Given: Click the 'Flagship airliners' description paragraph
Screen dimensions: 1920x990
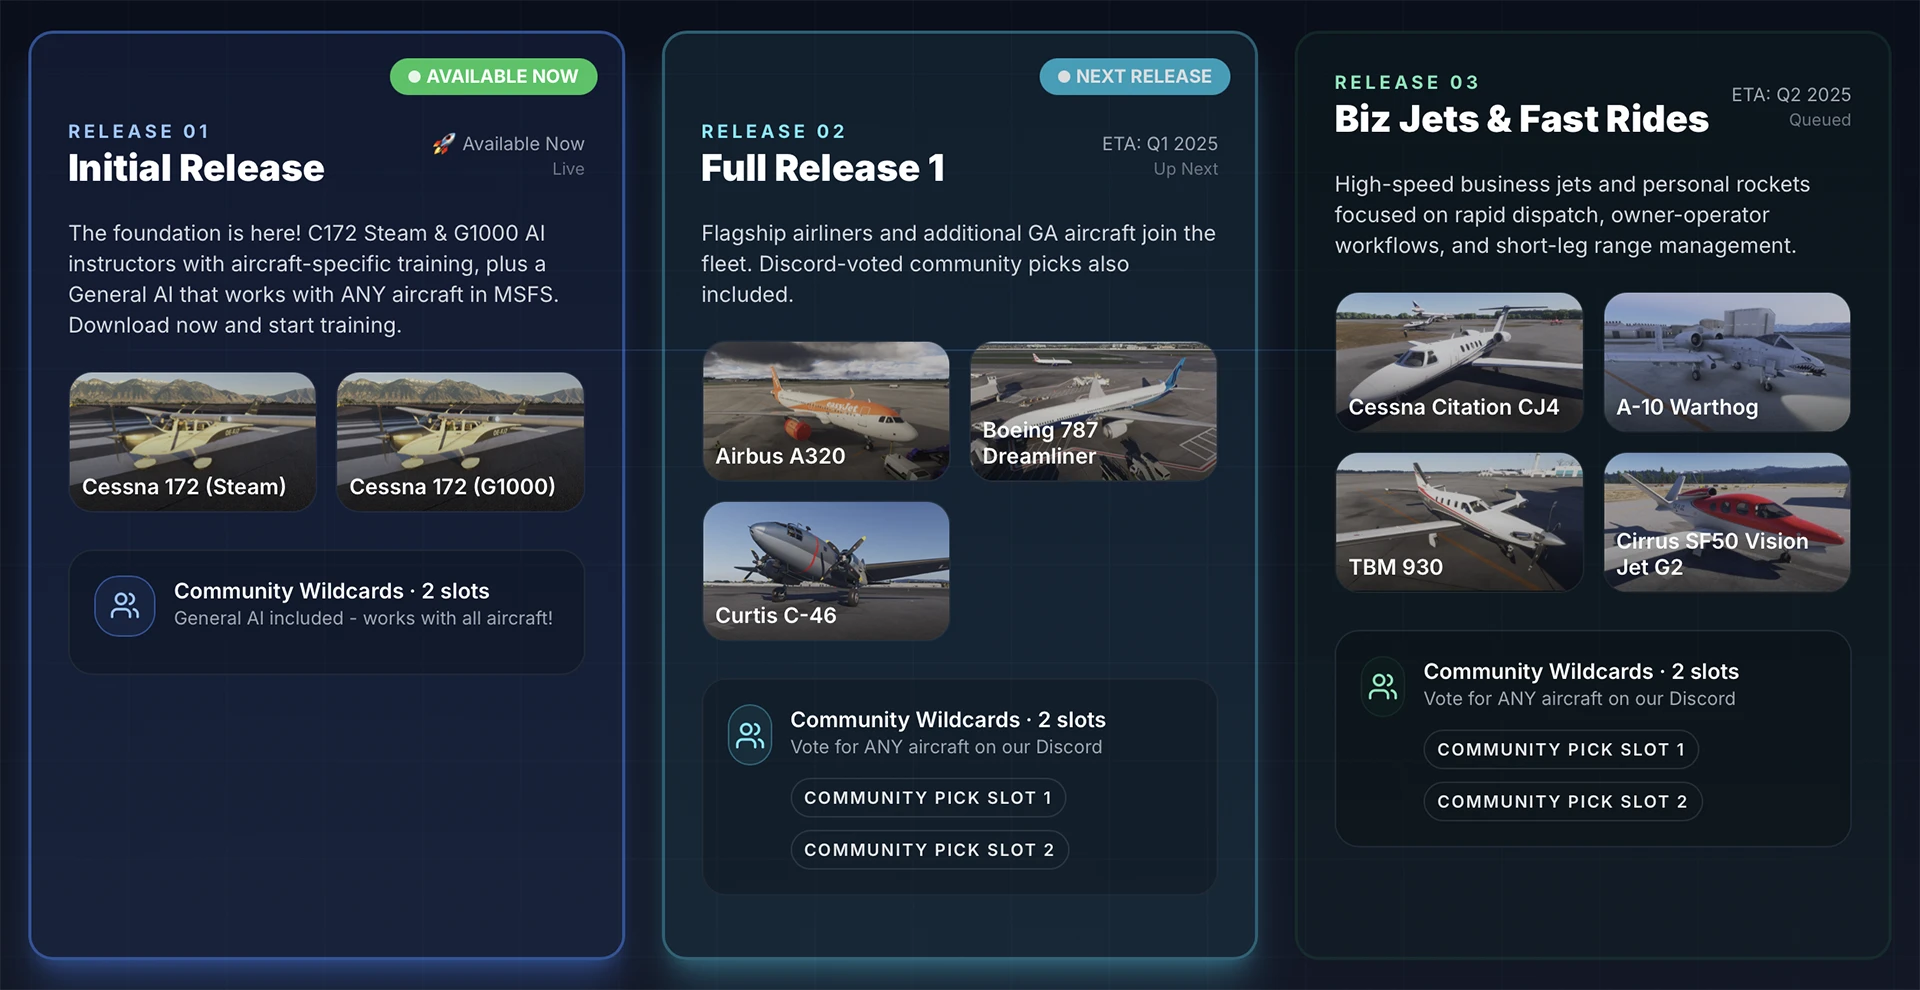Looking at the screenshot, I should pyautogui.click(x=958, y=264).
